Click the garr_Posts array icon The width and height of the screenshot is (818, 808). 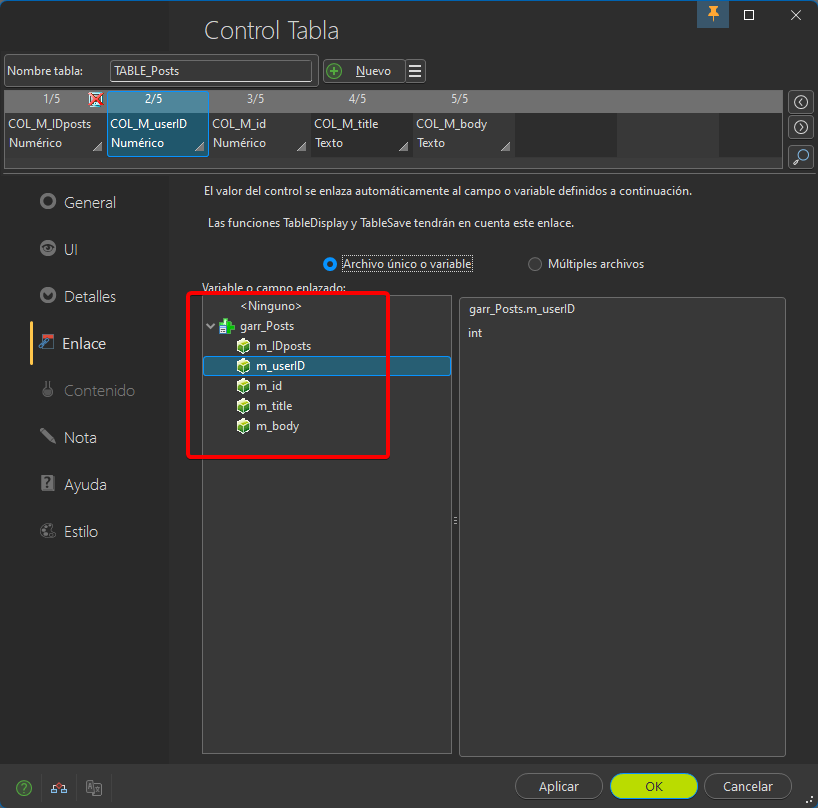[x=227, y=327]
